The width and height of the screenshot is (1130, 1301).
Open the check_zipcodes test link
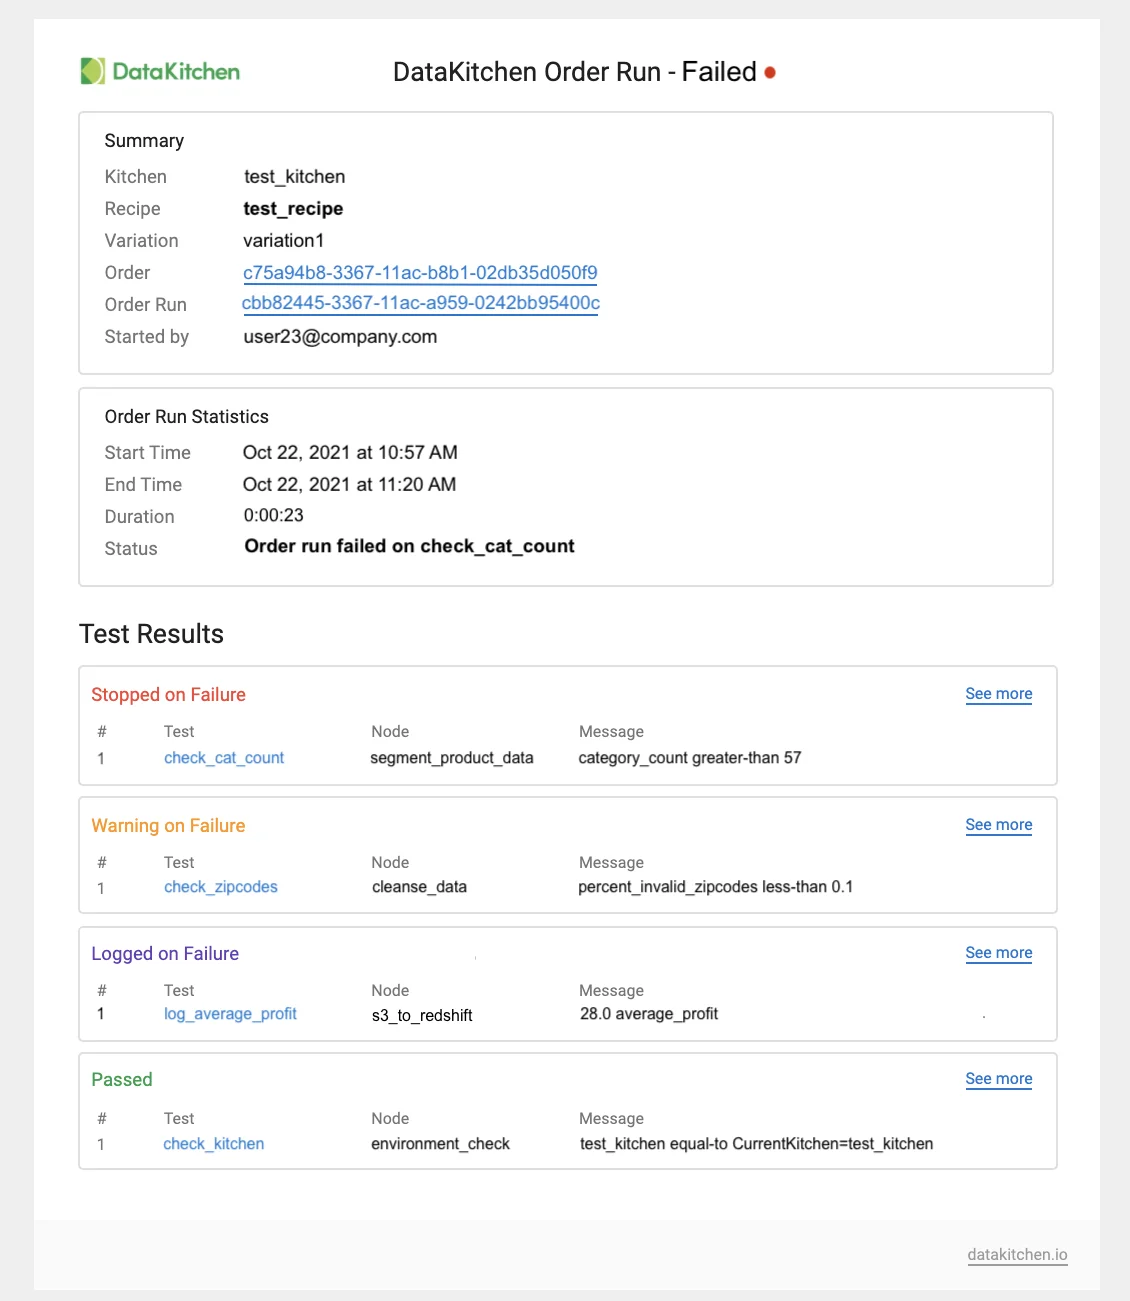click(x=221, y=887)
